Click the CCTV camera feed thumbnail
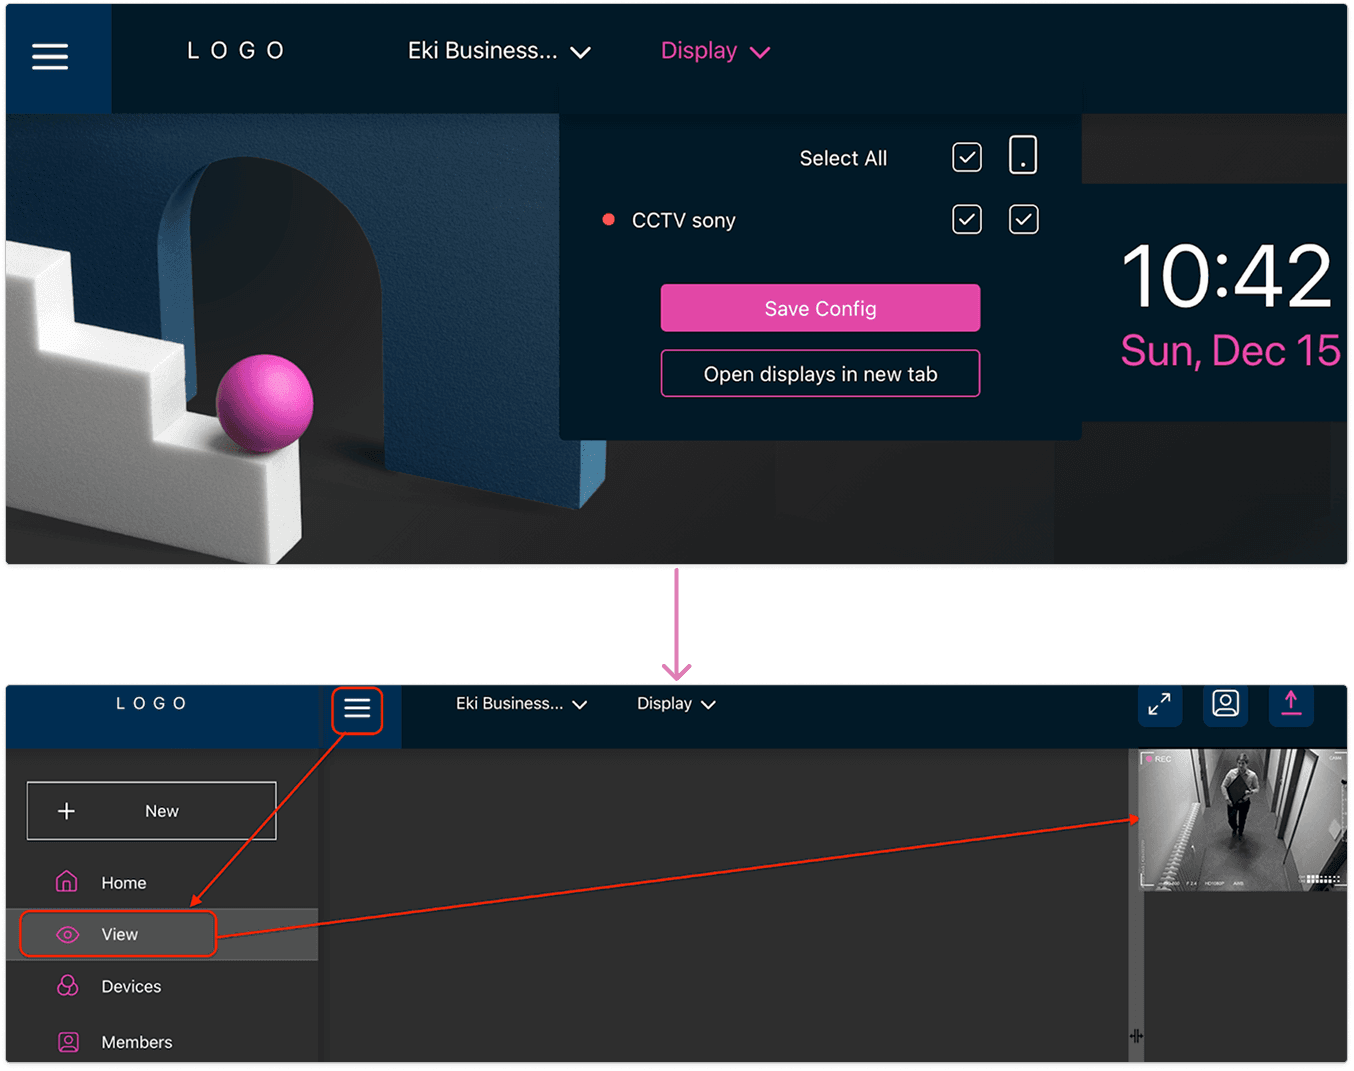 click(x=1242, y=820)
